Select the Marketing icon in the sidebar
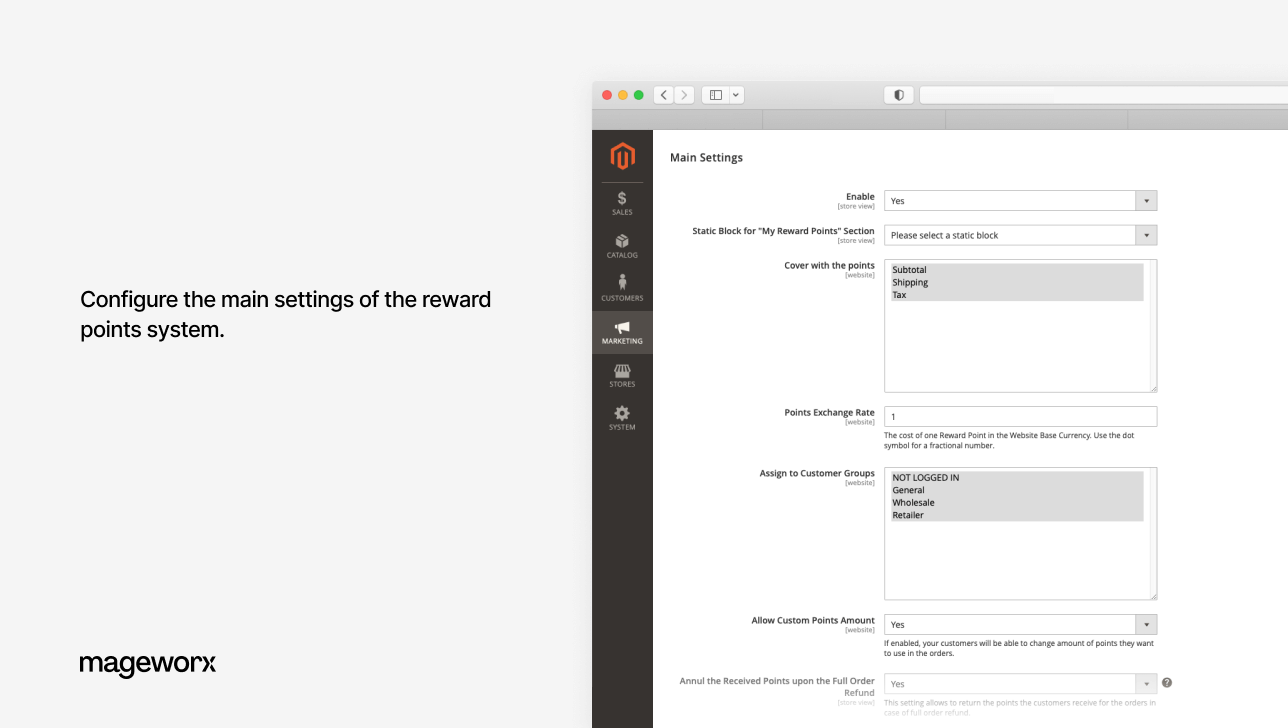The height and width of the screenshot is (728, 1288). [622, 332]
